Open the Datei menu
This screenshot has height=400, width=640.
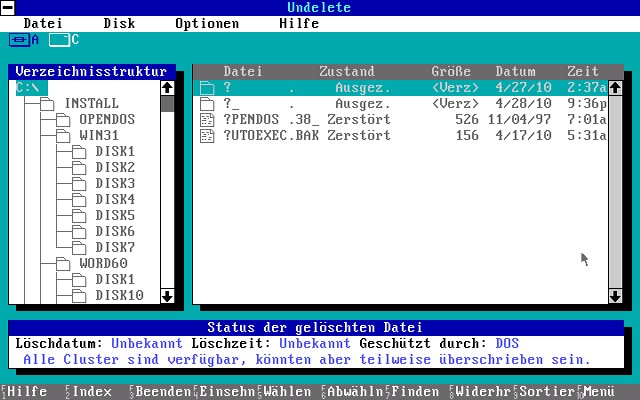tap(42, 23)
